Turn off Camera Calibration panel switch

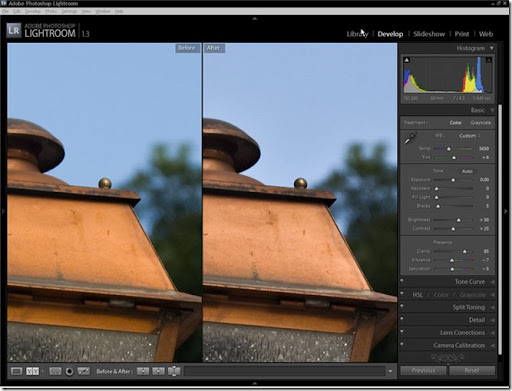(402, 345)
